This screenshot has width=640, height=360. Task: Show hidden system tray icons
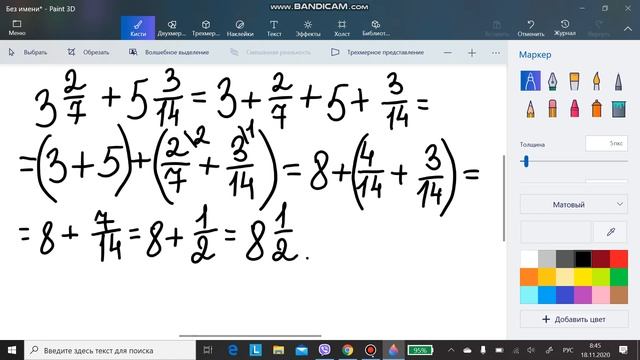coord(451,350)
